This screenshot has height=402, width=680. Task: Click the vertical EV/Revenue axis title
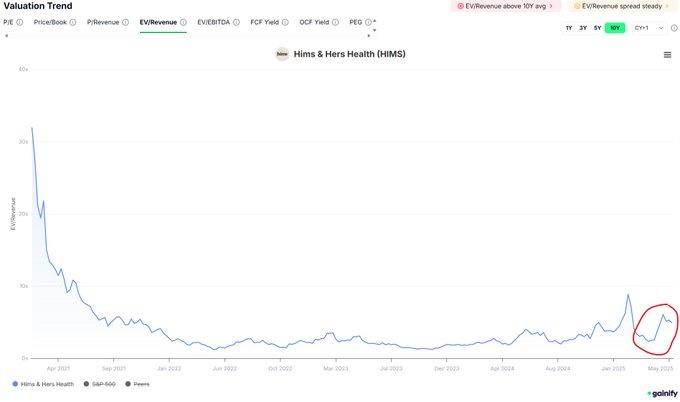(13, 214)
